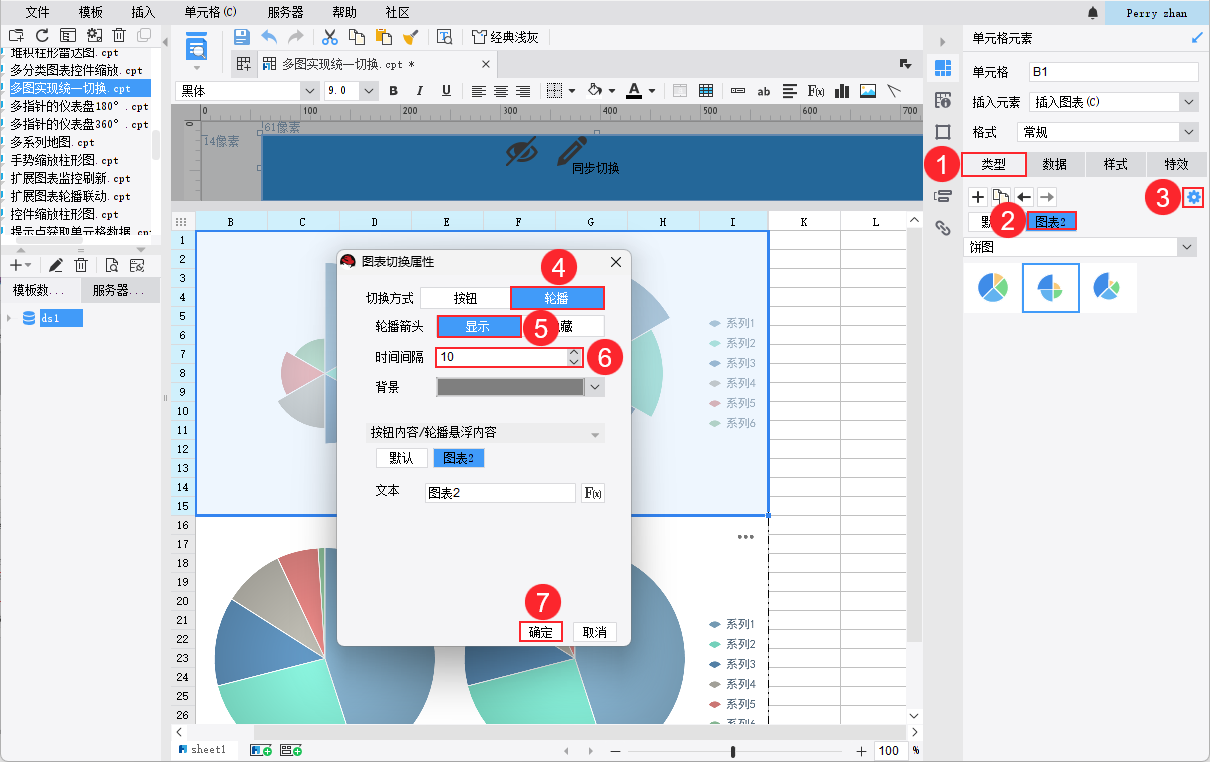Click the Paste clipboard icon
This screenshot has width=1210, height=762.
(383, 37)
